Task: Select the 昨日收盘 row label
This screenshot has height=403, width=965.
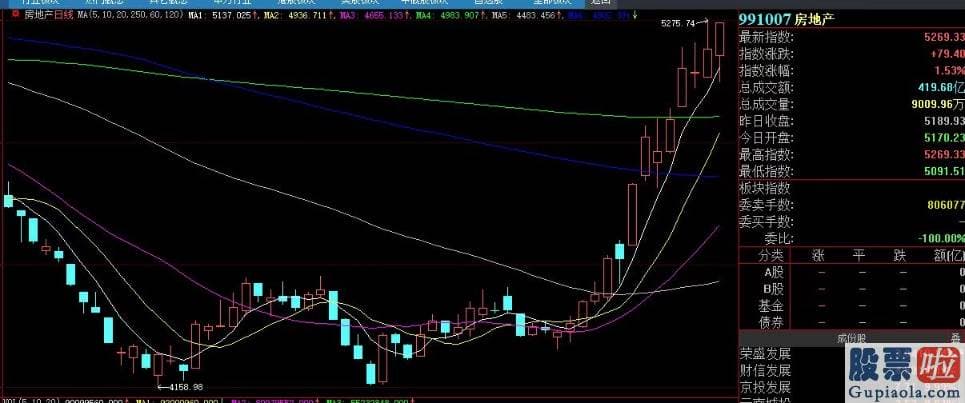Action: click(766, 121)
